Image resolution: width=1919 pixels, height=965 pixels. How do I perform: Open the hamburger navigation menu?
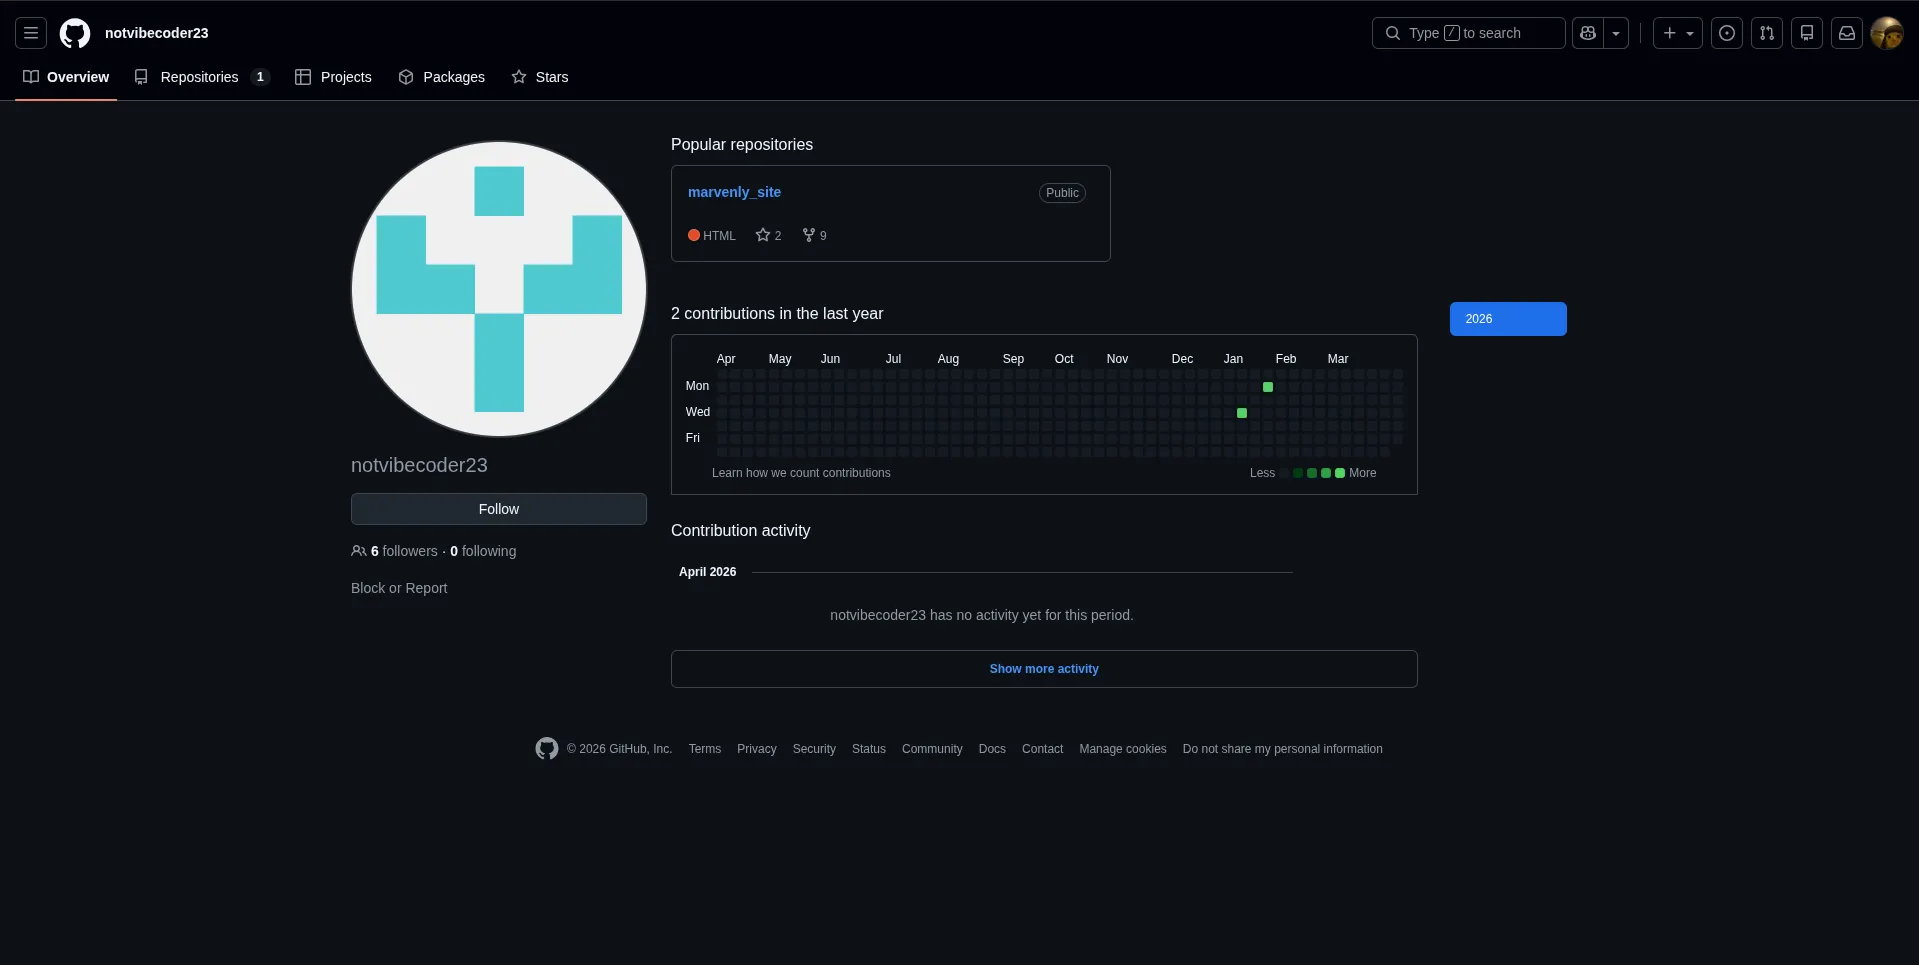pos(30,33)
